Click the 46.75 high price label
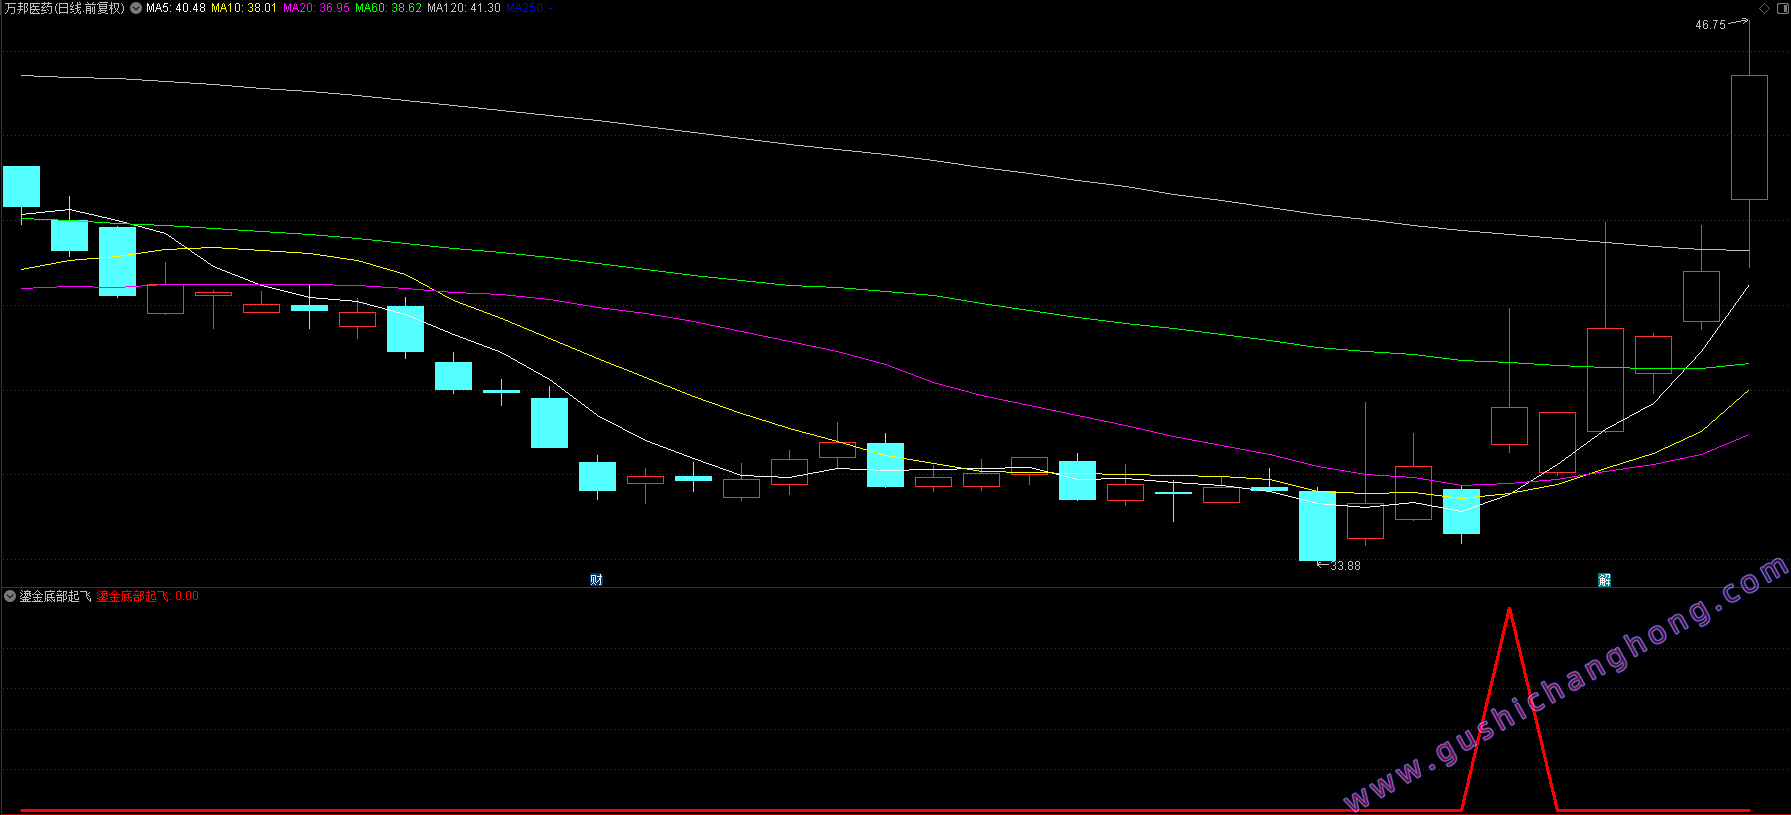Screen dimensions: 1791x815 pyautogui.click(x=1710, y=25)
